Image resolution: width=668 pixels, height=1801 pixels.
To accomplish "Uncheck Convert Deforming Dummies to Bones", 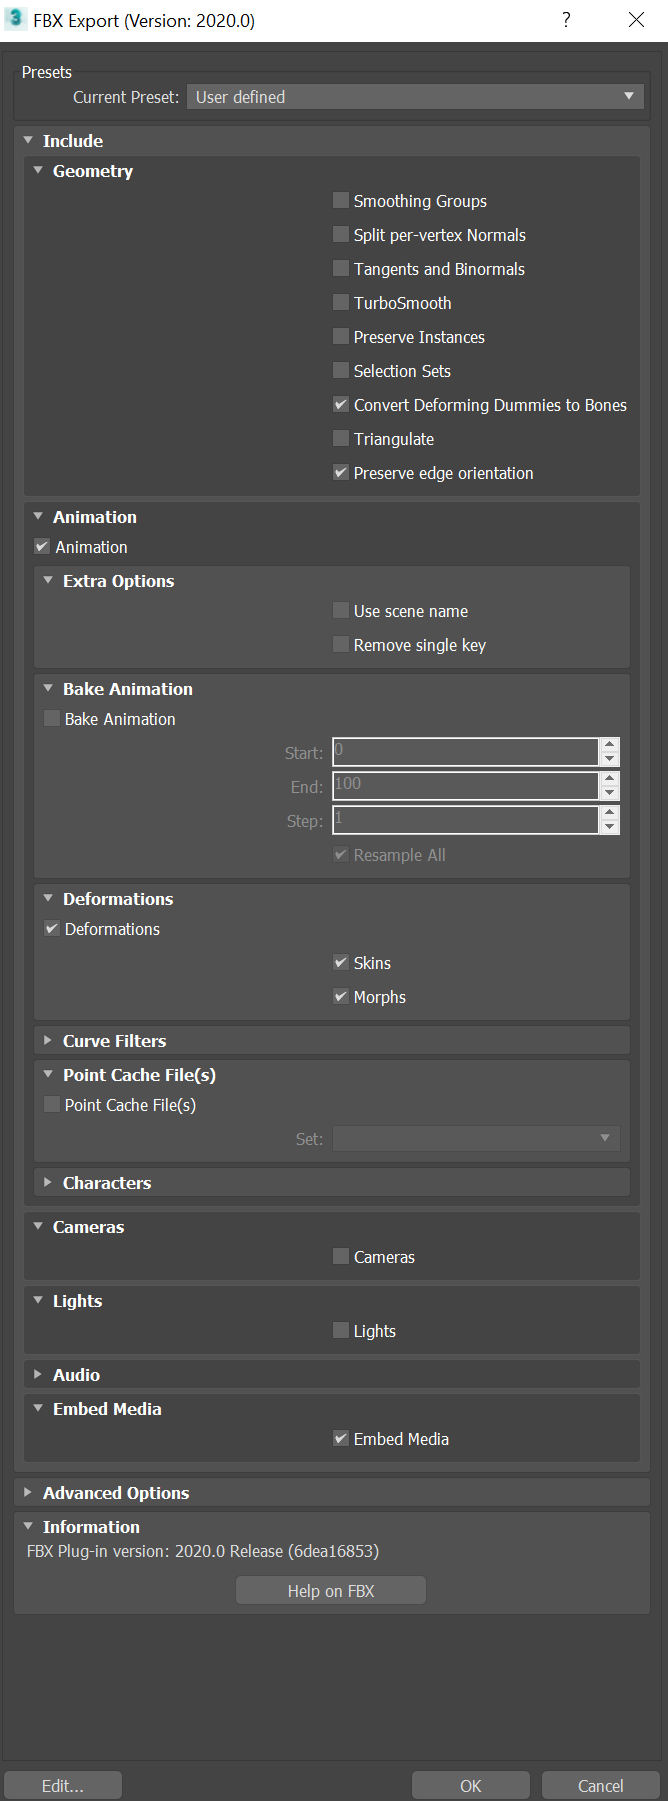I will pos(341,405).
